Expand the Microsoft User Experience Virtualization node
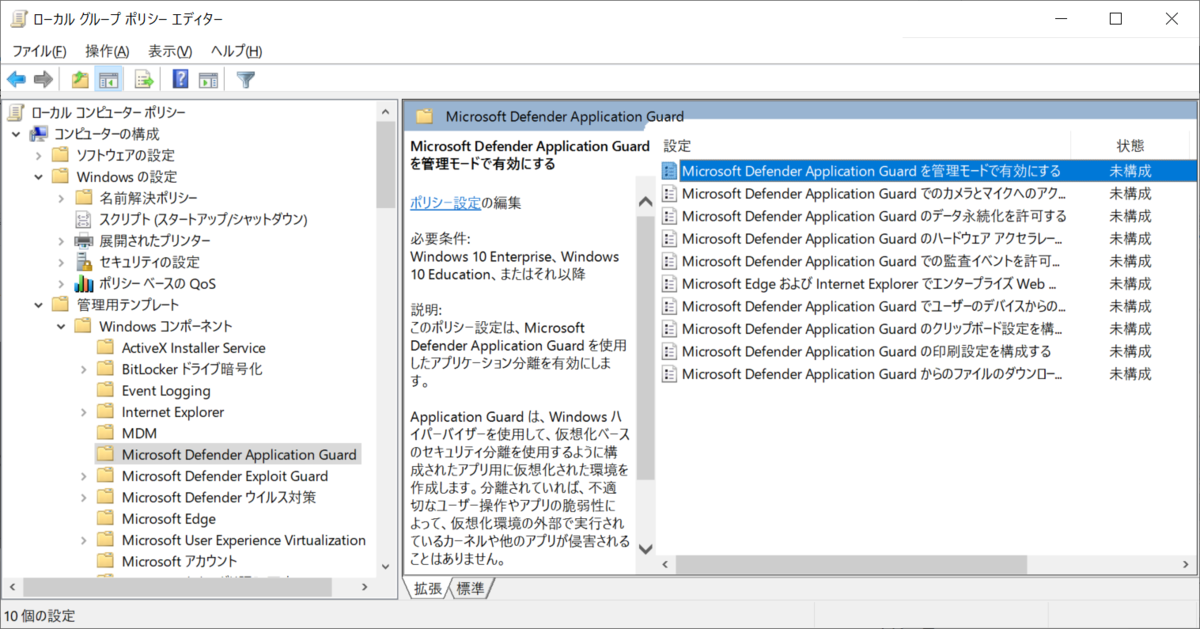 pos(83,540)
